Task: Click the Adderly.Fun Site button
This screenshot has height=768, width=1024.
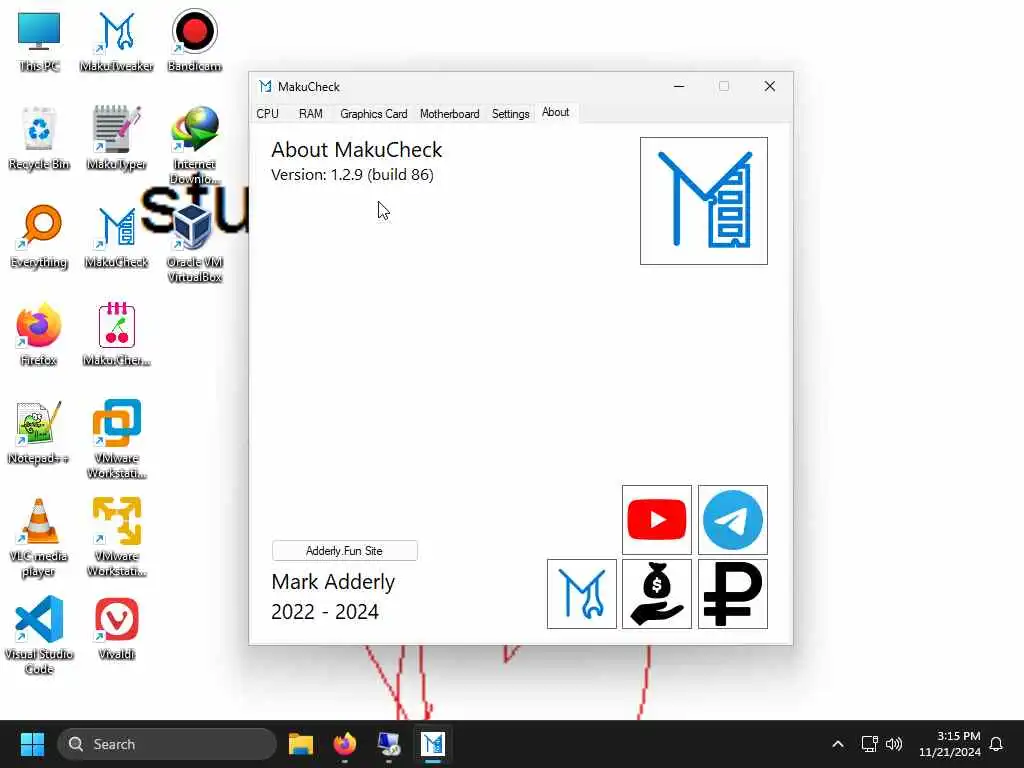Action: 344,551
